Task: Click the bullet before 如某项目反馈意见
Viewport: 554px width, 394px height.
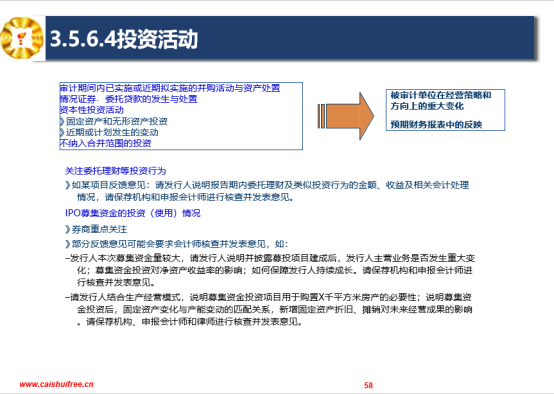Action: pos(68,185)
